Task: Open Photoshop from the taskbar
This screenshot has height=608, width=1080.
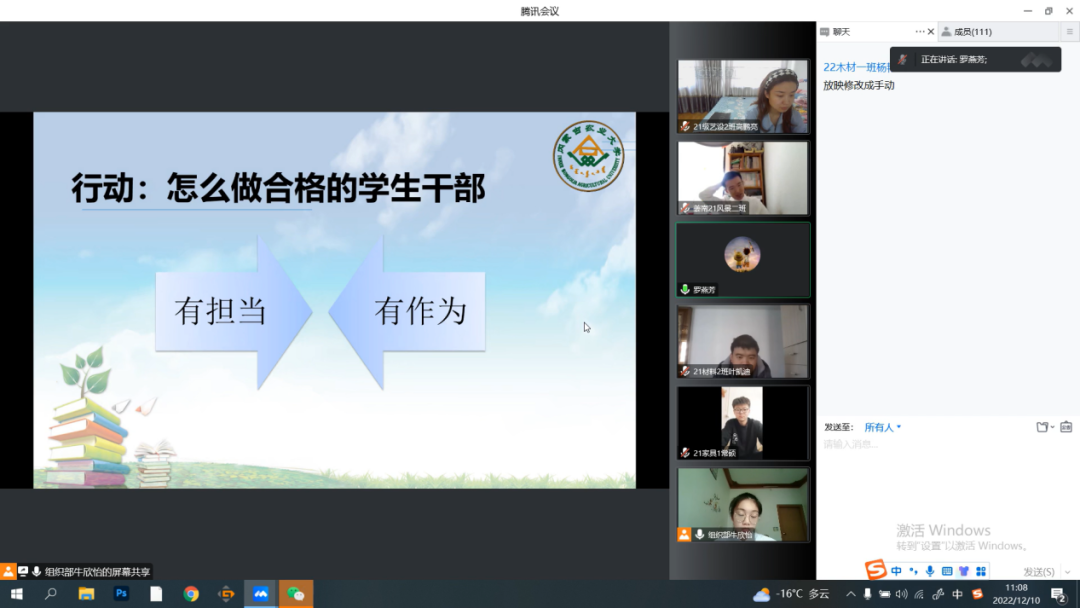Action: pos(121,594)
